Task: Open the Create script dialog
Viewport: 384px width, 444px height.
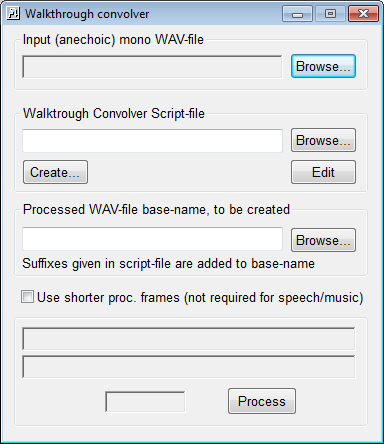Action: 55,172
